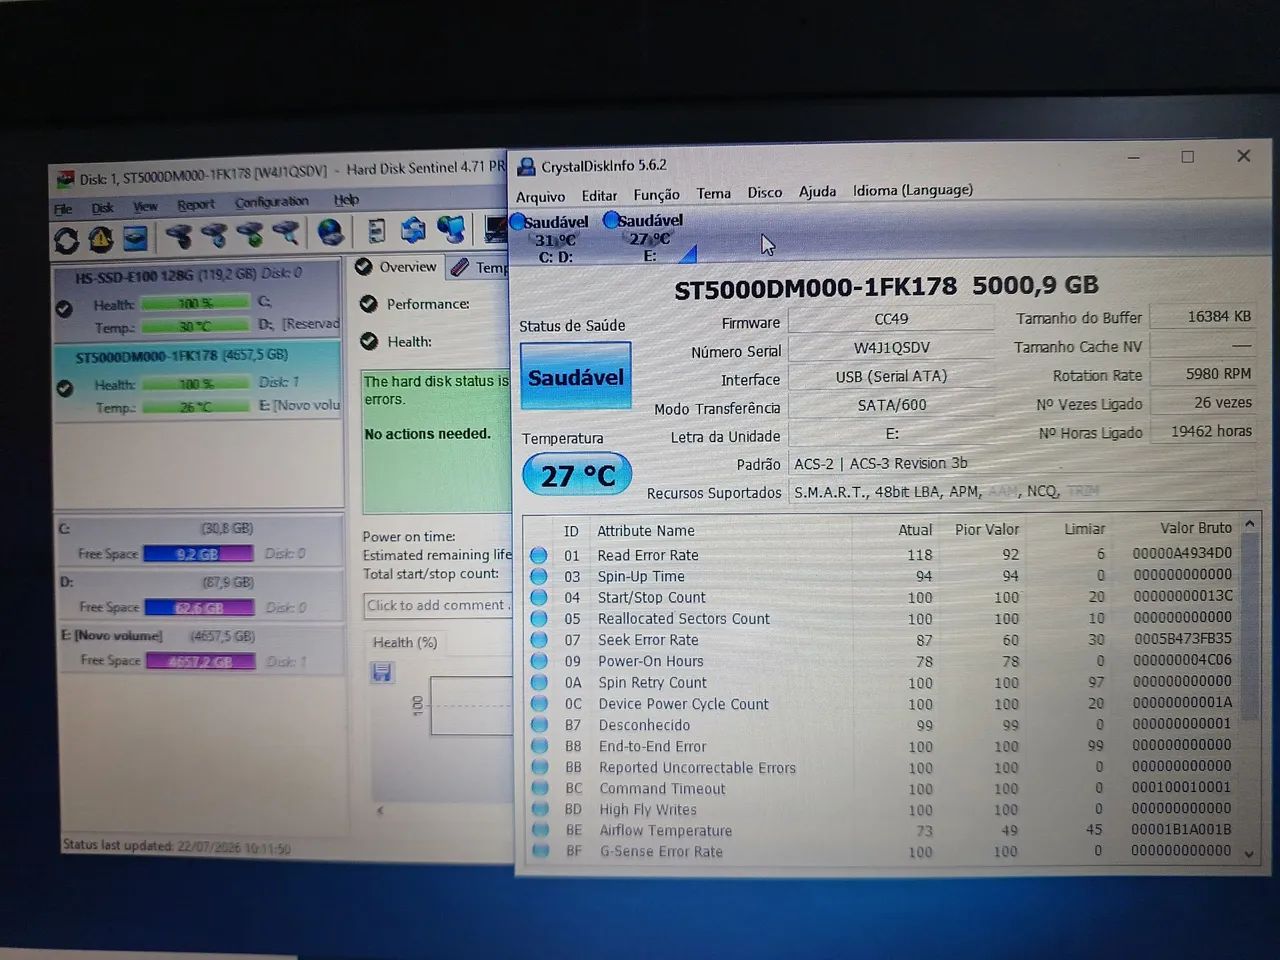Click the Hard Disk Sentinel title bar app icon
1280x960 pixels.
[64, 179]
